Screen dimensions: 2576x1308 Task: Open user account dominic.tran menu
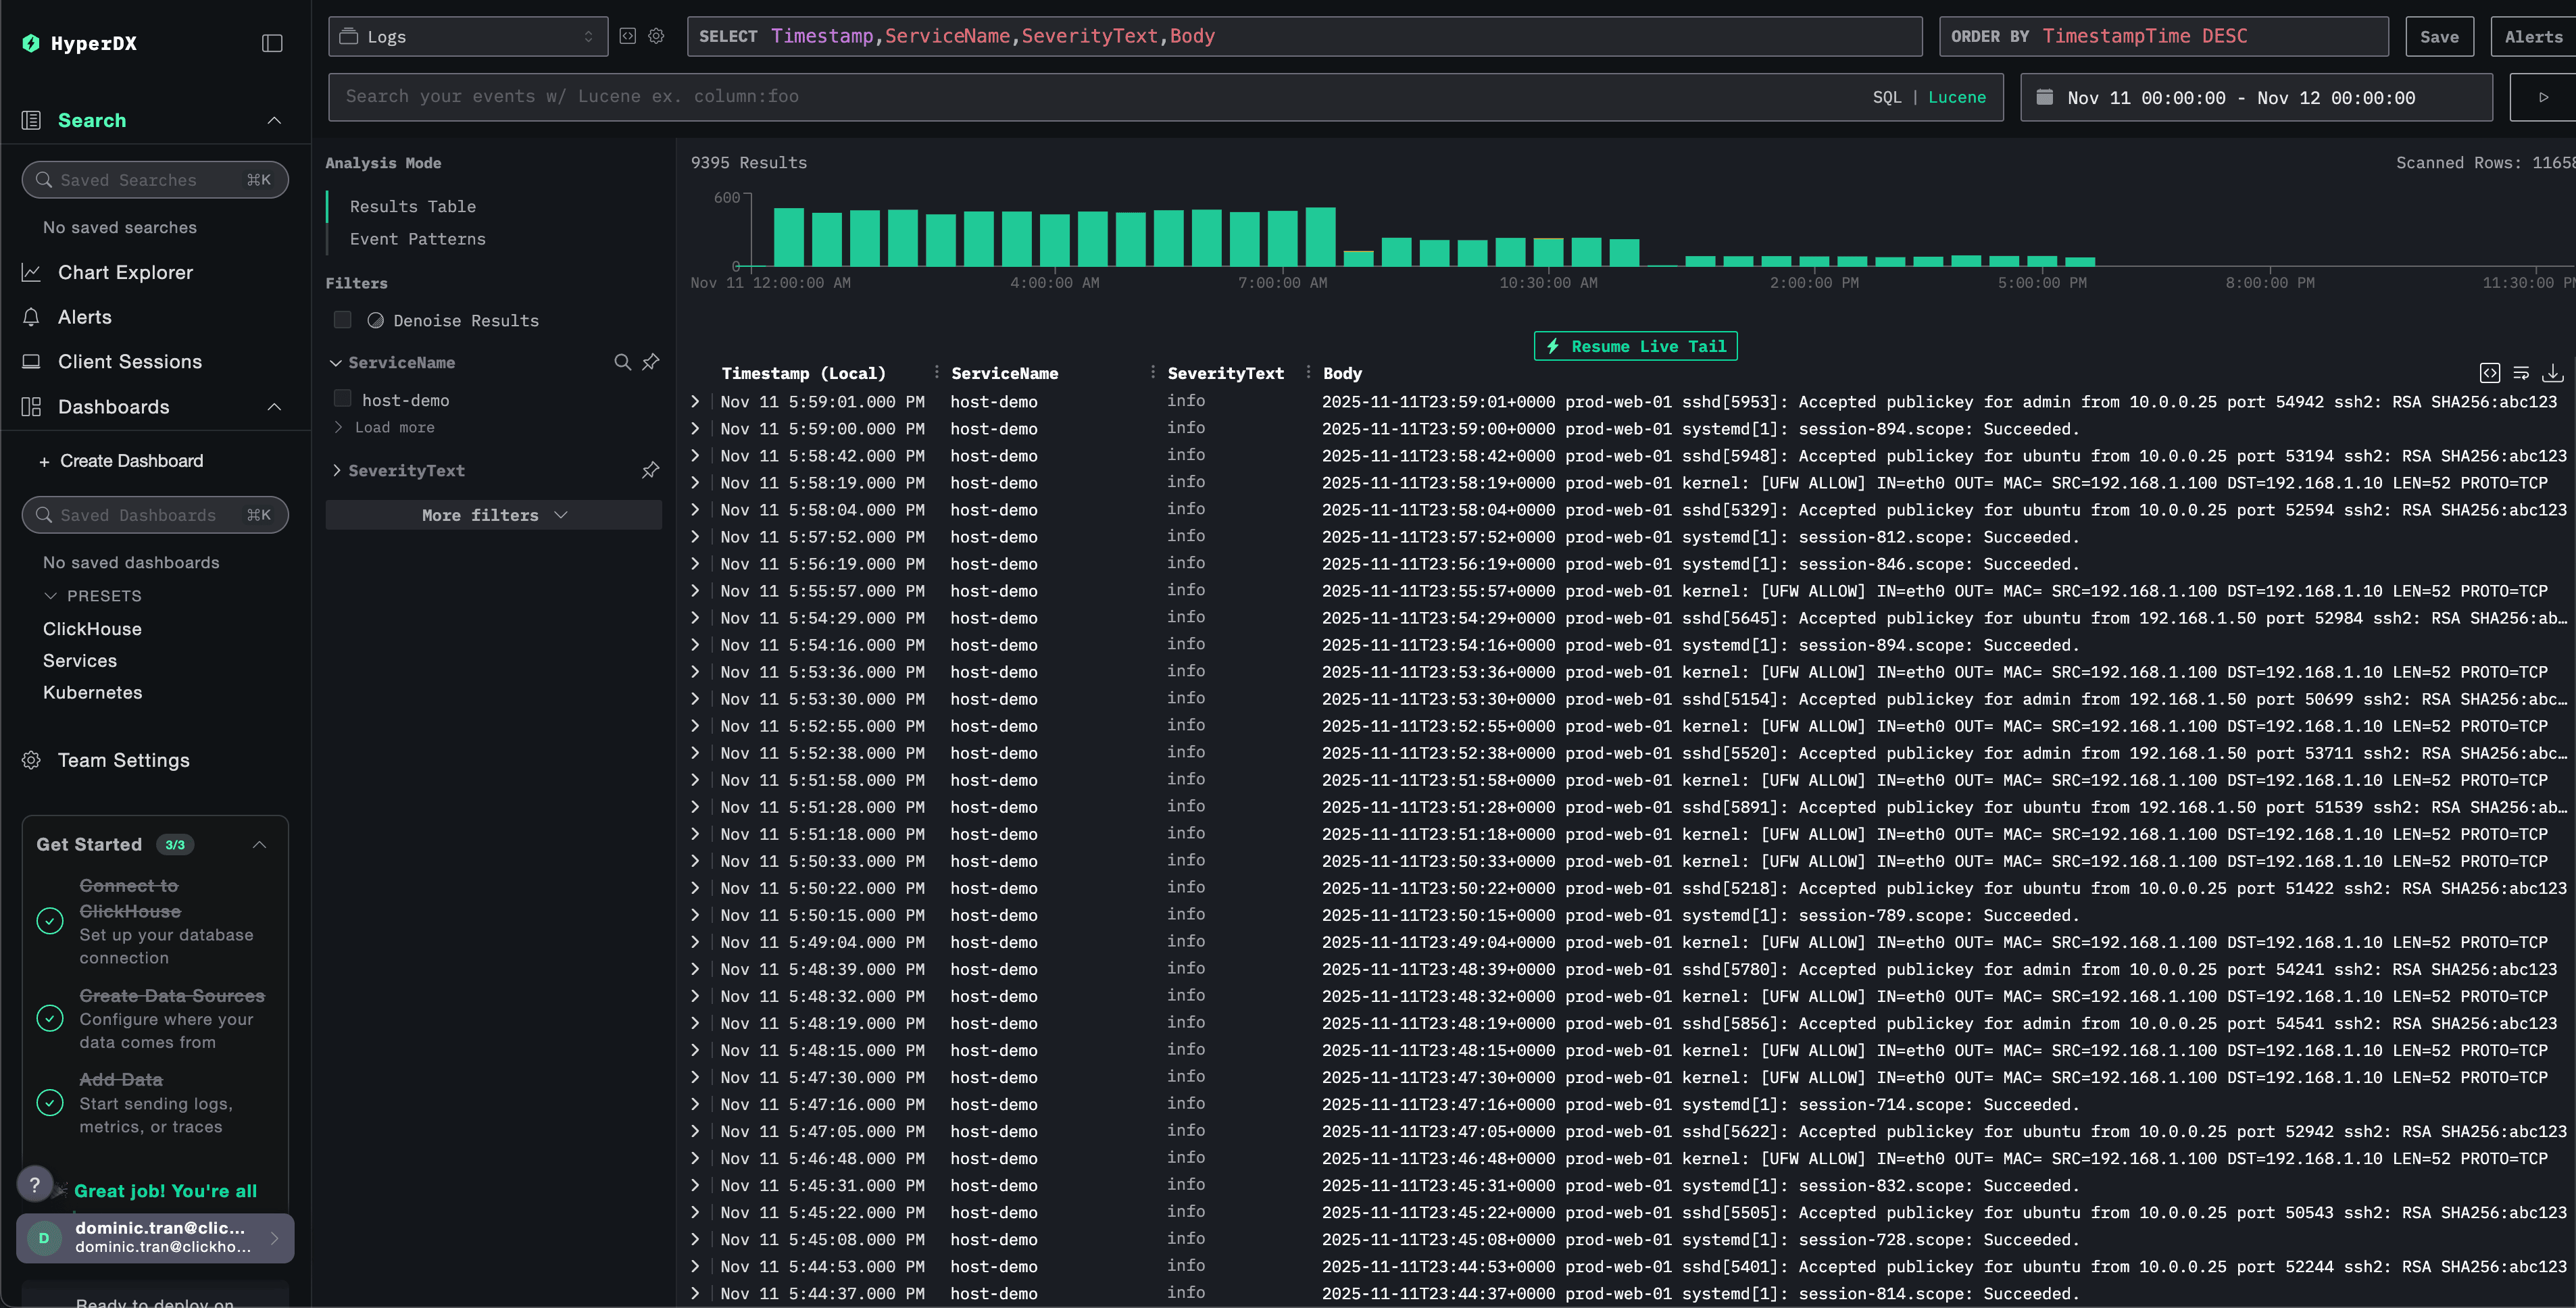pos(155,1238)
